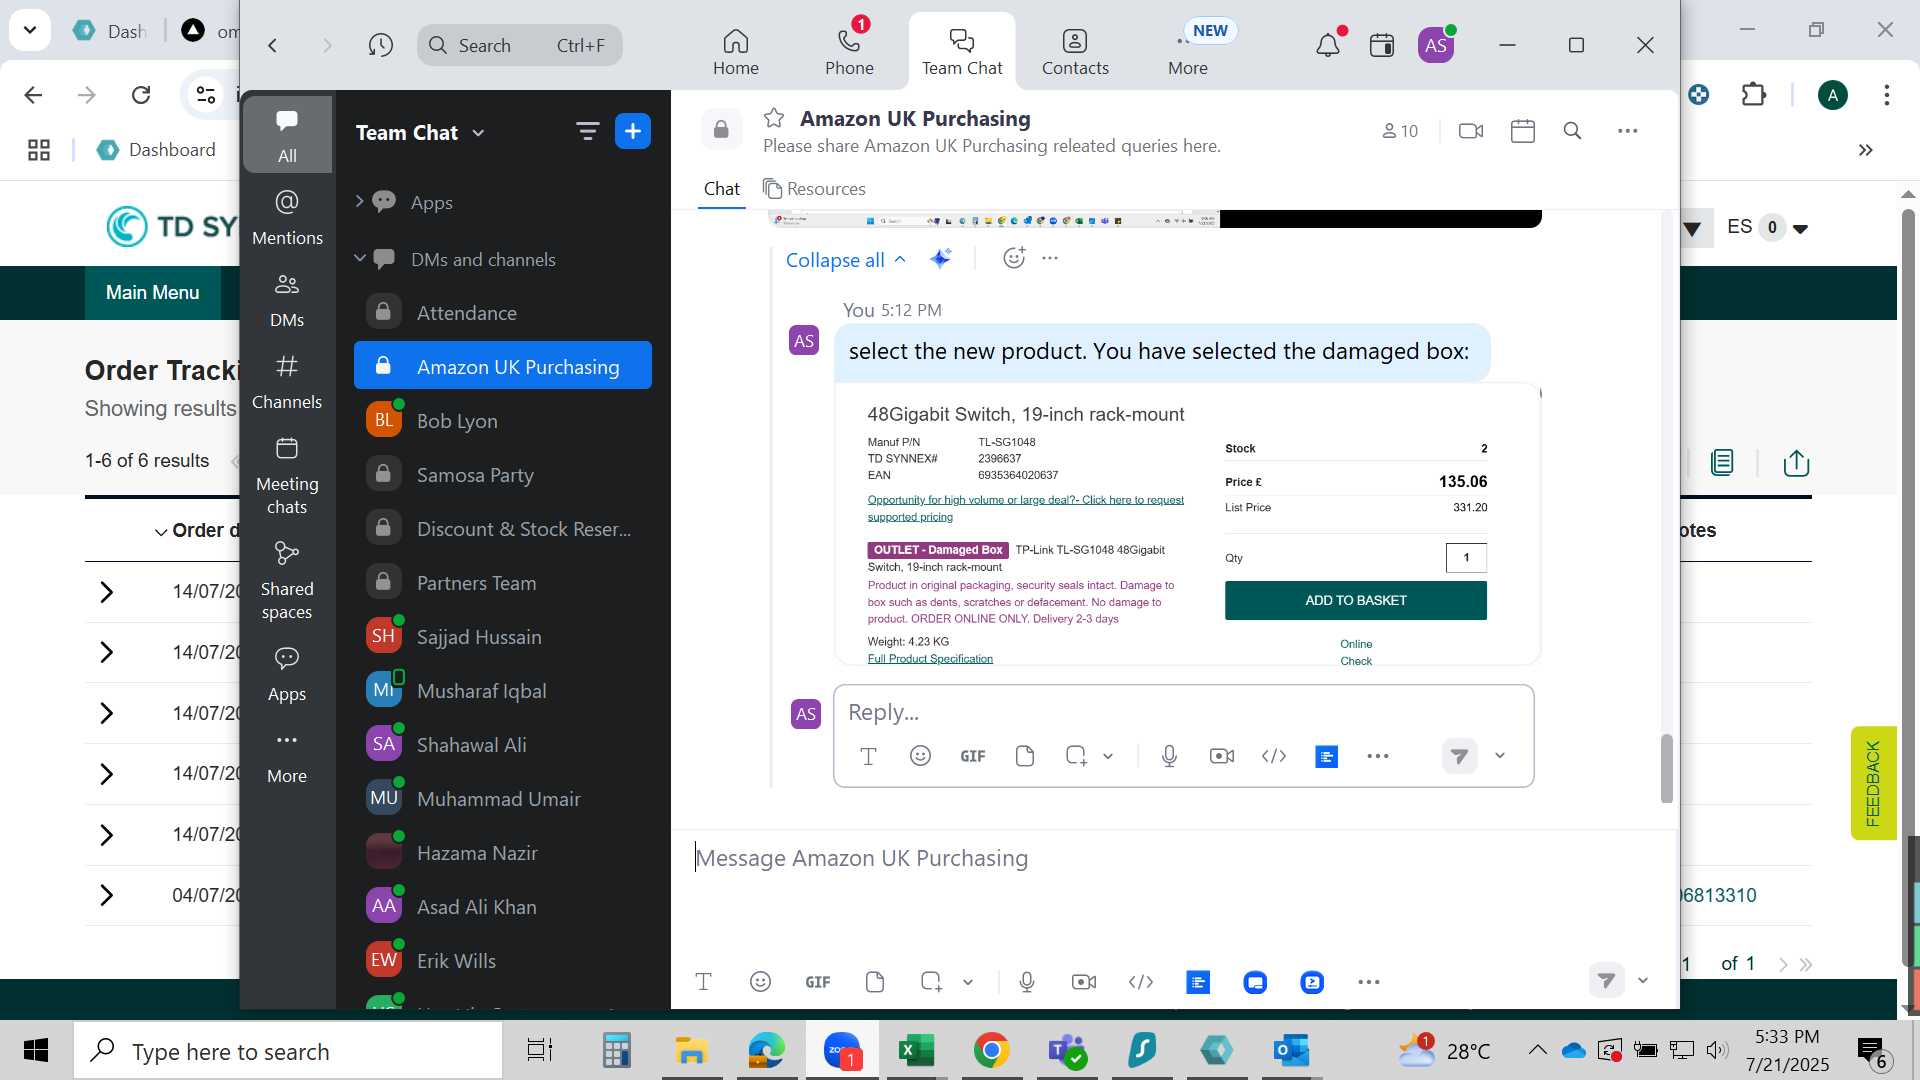Record video message in main toolbar

[x=1084, y=982]
